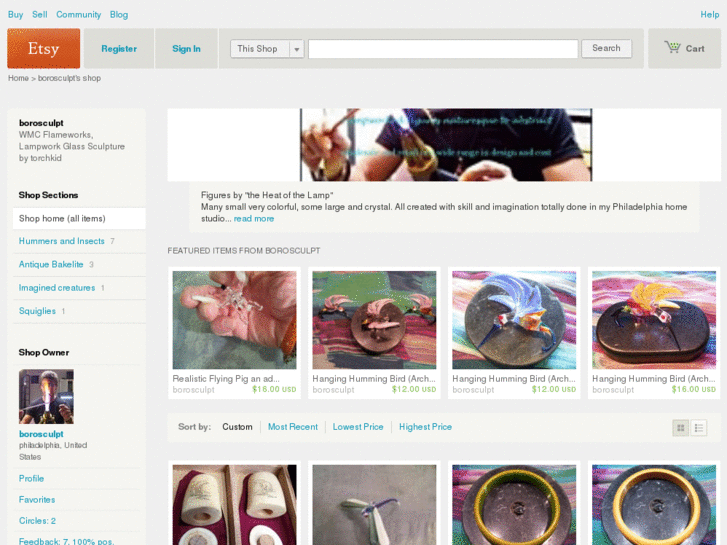Sort items by Lowest Price
The image size is (727, 545).
[358, 427]
